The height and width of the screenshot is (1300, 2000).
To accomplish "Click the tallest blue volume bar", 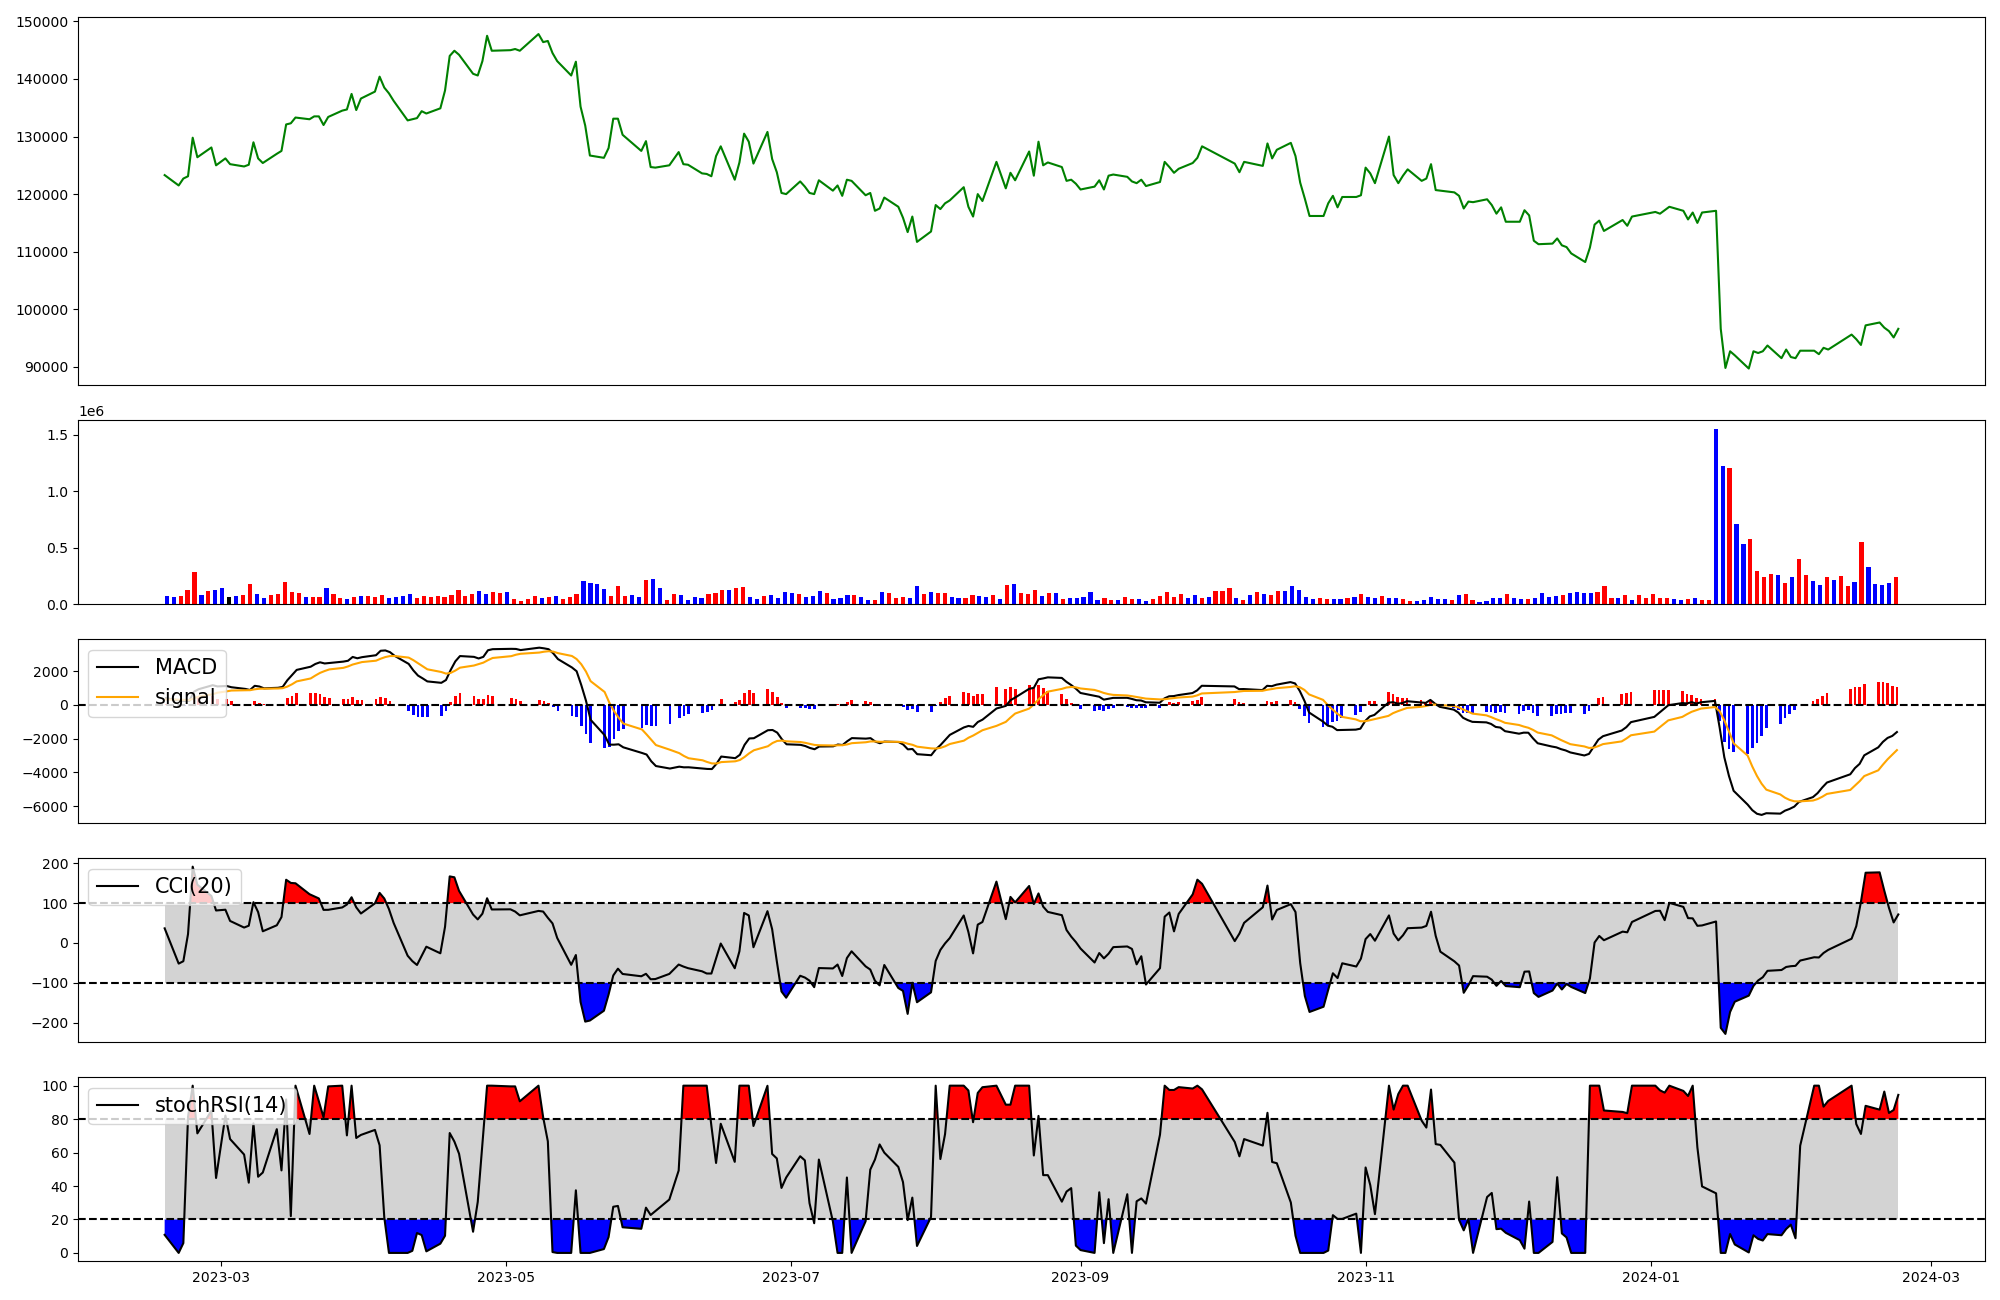I will [1716, 516].
